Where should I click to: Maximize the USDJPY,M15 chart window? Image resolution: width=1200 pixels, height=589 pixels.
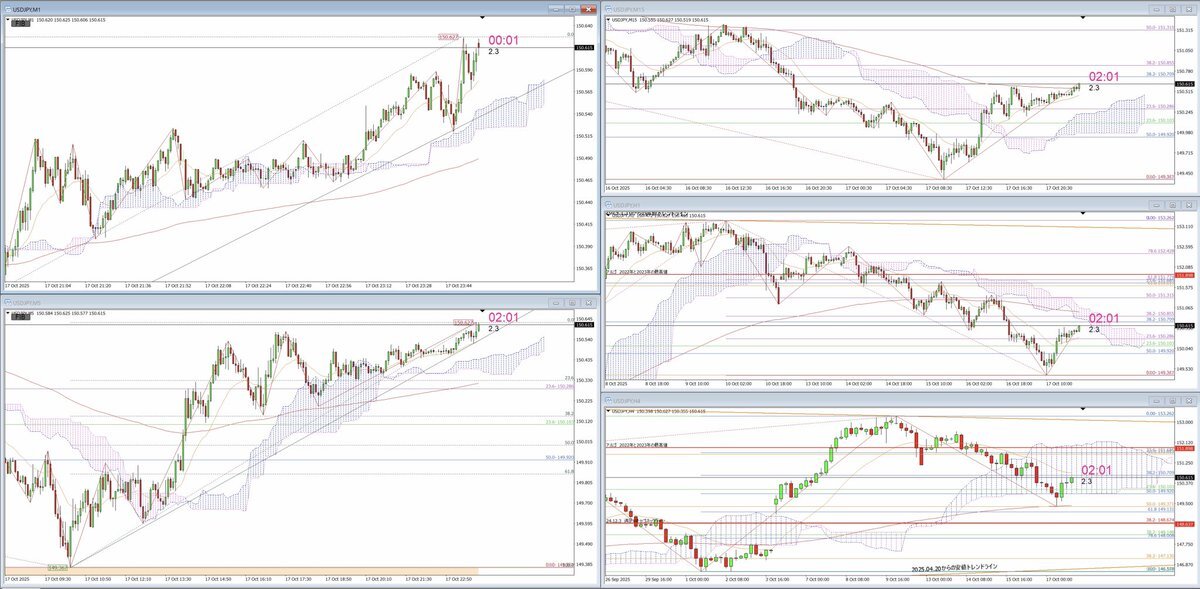[1173, 9]
